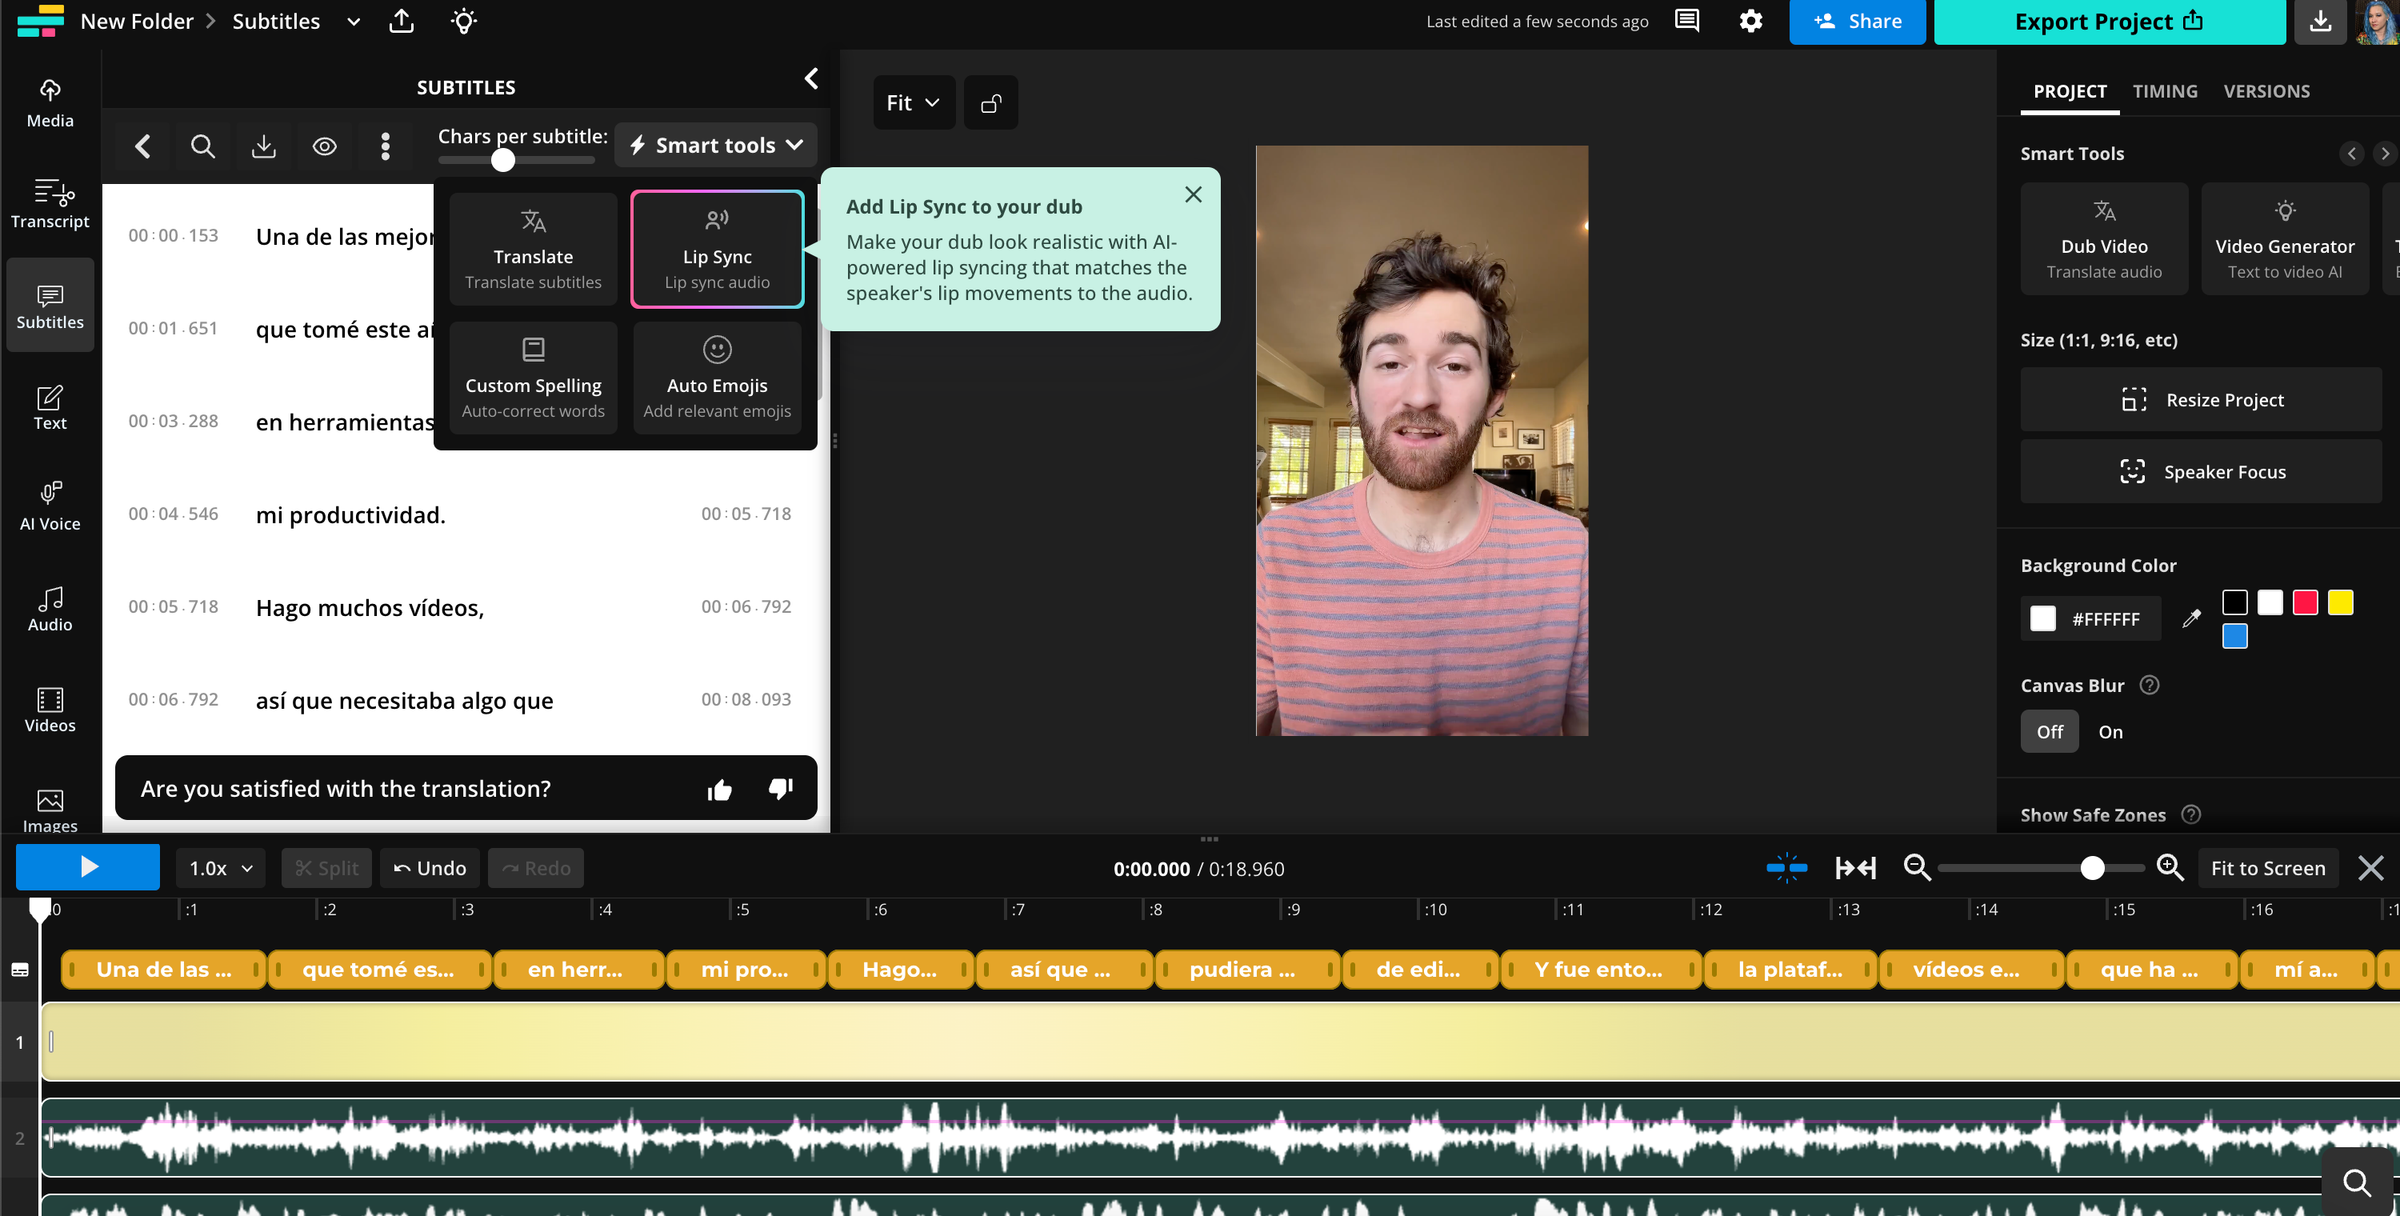Open the Media panel
2400x1216 pixels.
(49, 103)
